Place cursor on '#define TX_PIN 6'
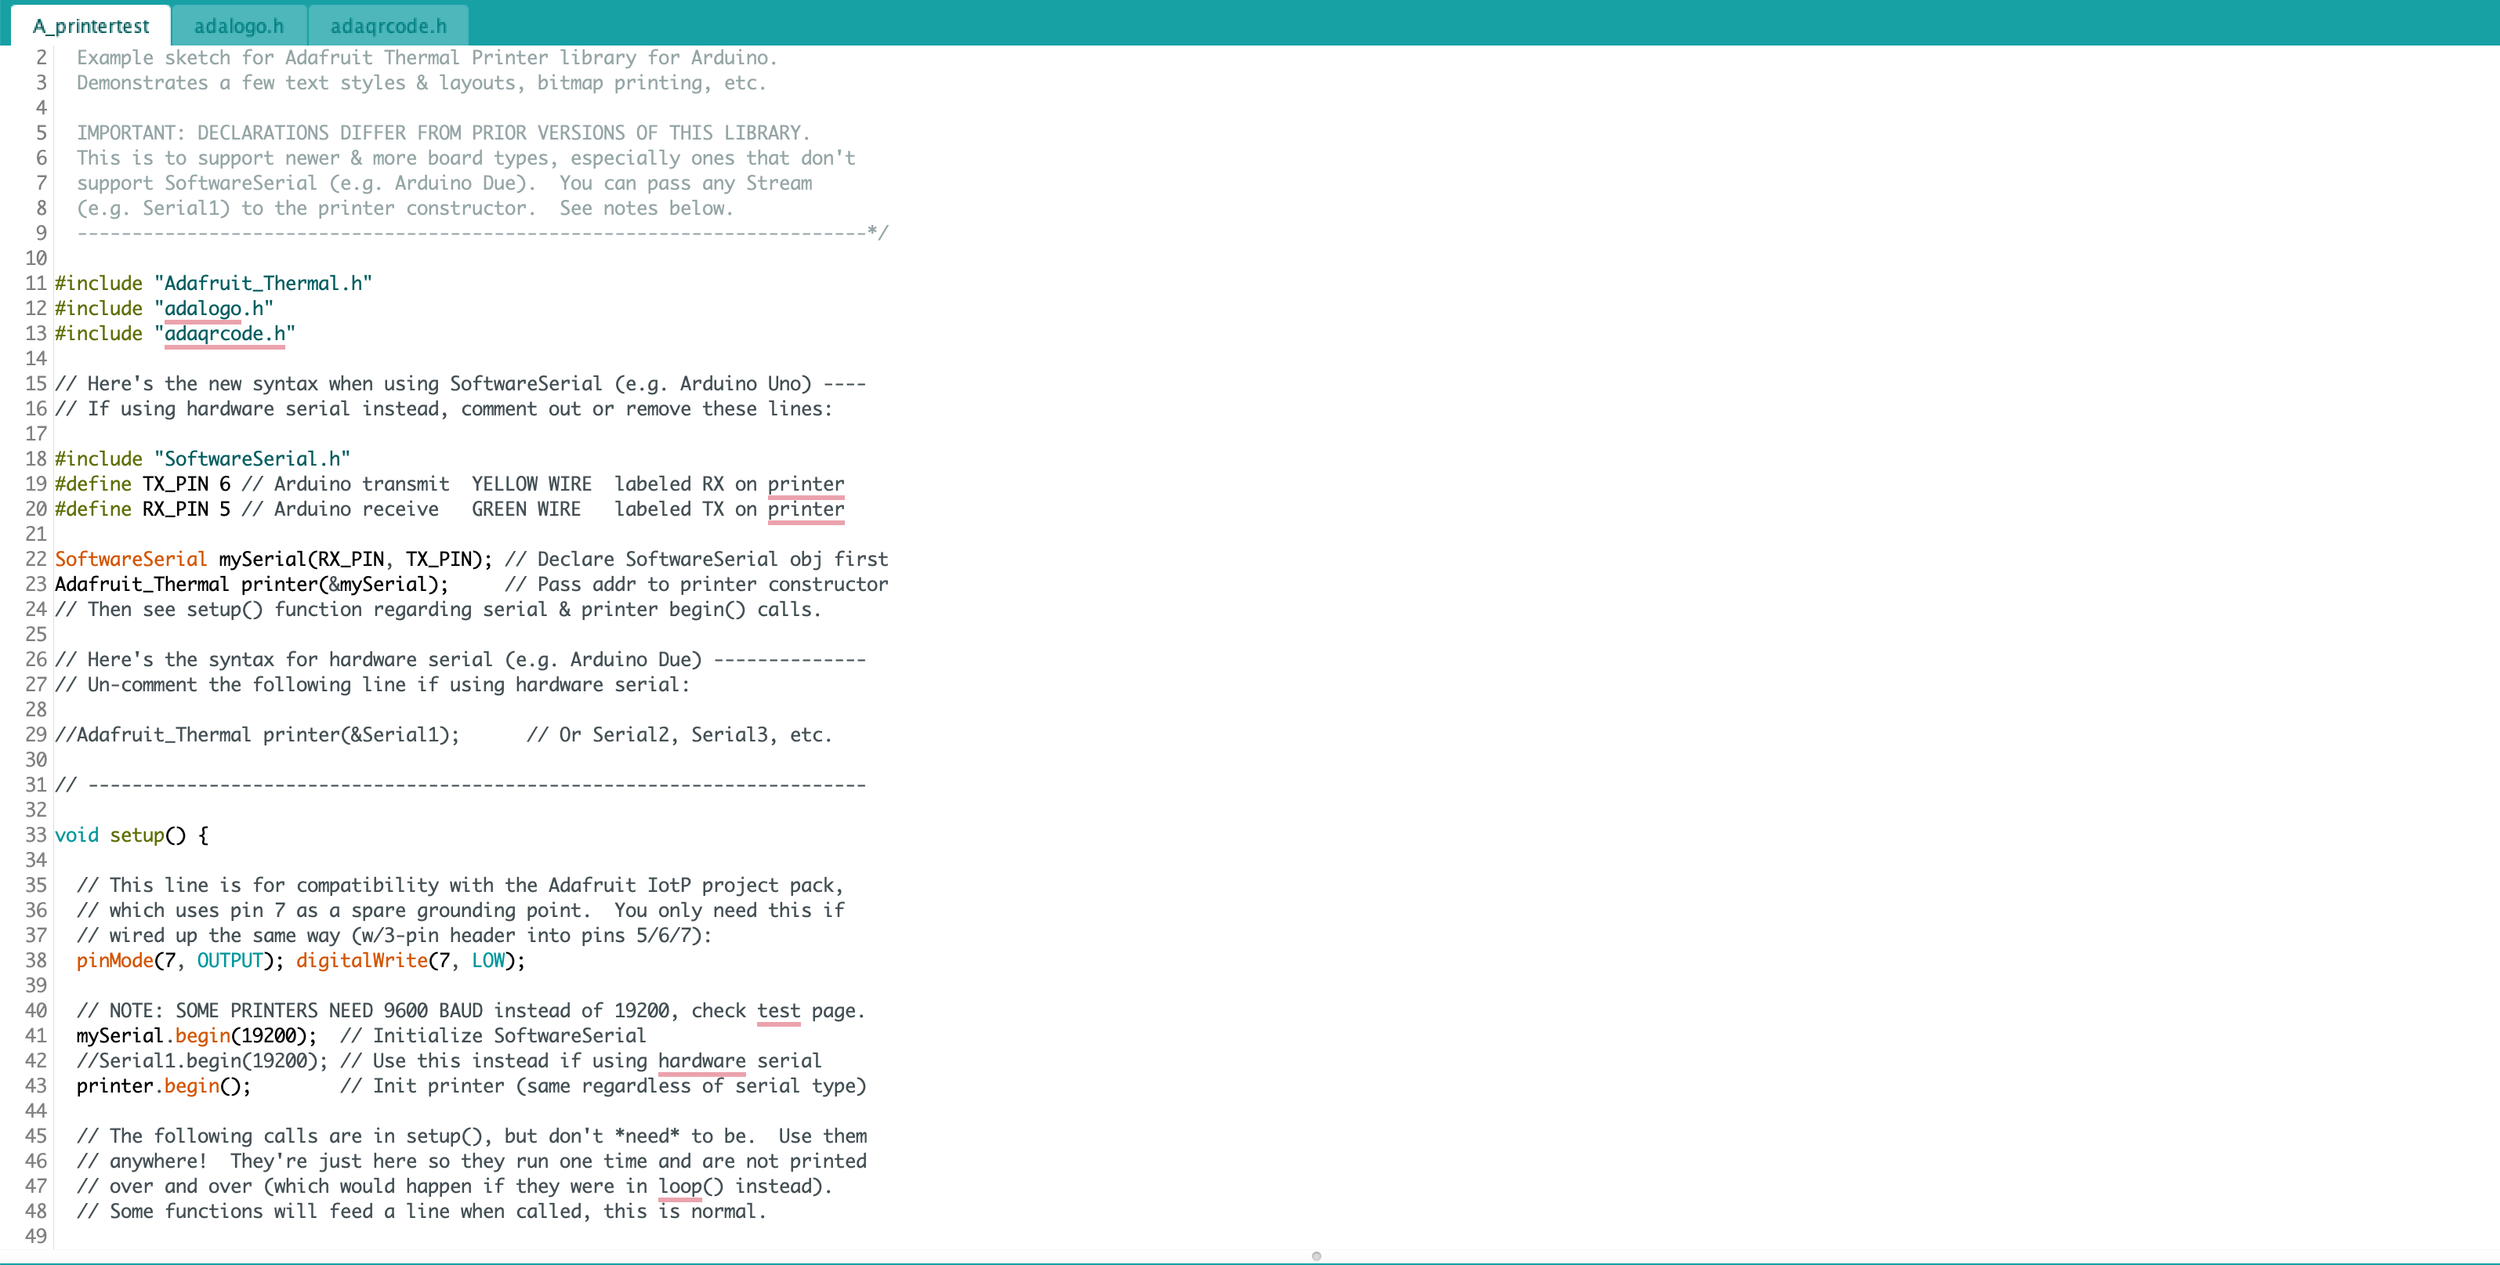Screen dimensions: 2500x1265 142,484
